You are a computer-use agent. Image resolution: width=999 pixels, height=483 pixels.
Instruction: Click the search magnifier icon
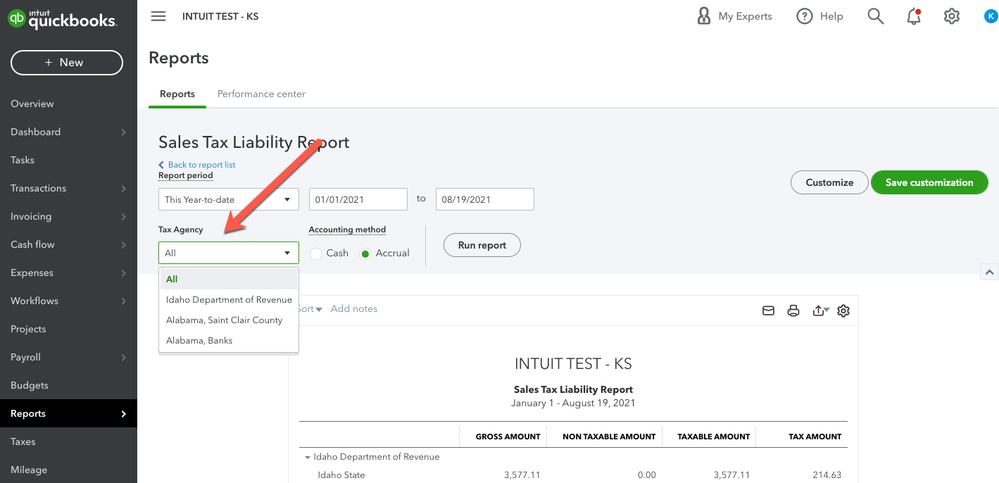point(875,17)
